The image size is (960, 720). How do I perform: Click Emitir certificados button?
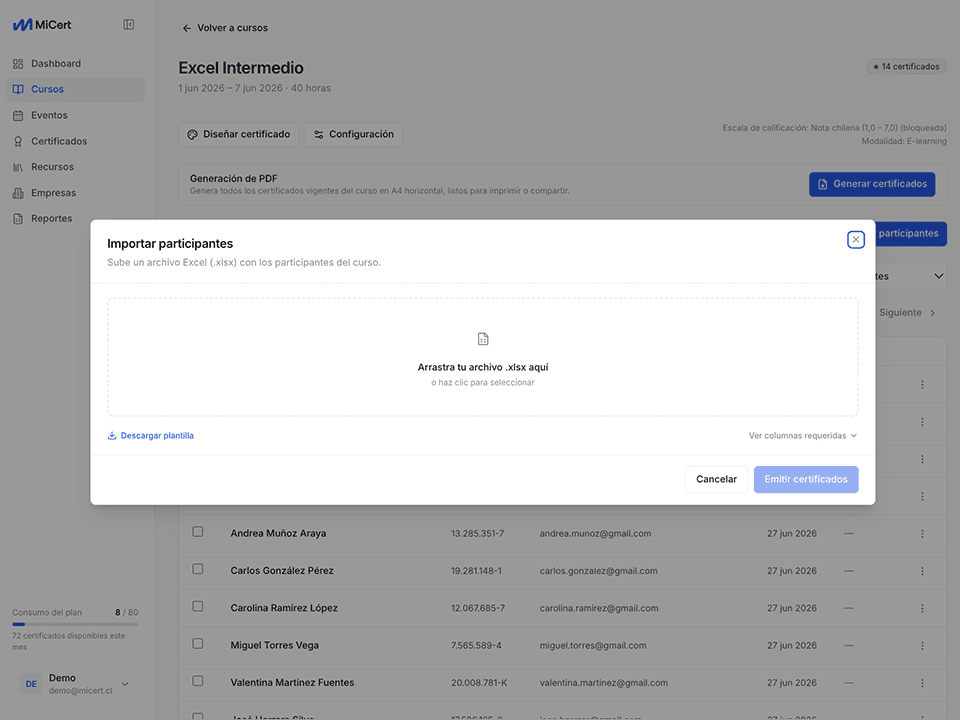(806, 479)
